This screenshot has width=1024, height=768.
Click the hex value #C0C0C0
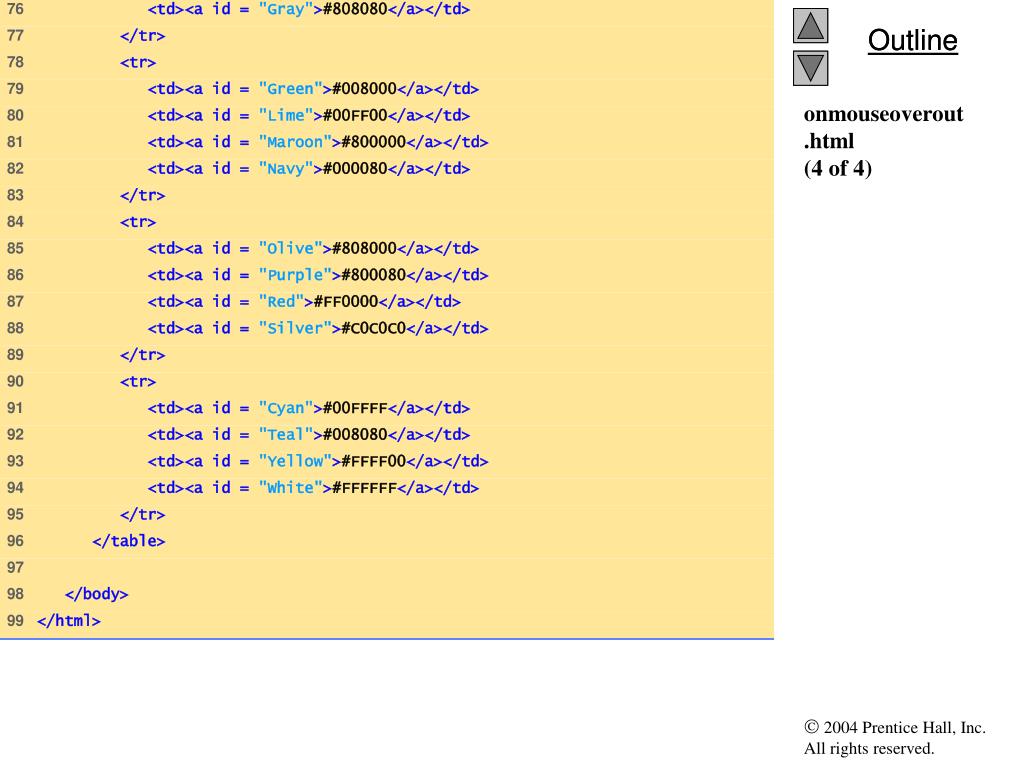point(374,328)
